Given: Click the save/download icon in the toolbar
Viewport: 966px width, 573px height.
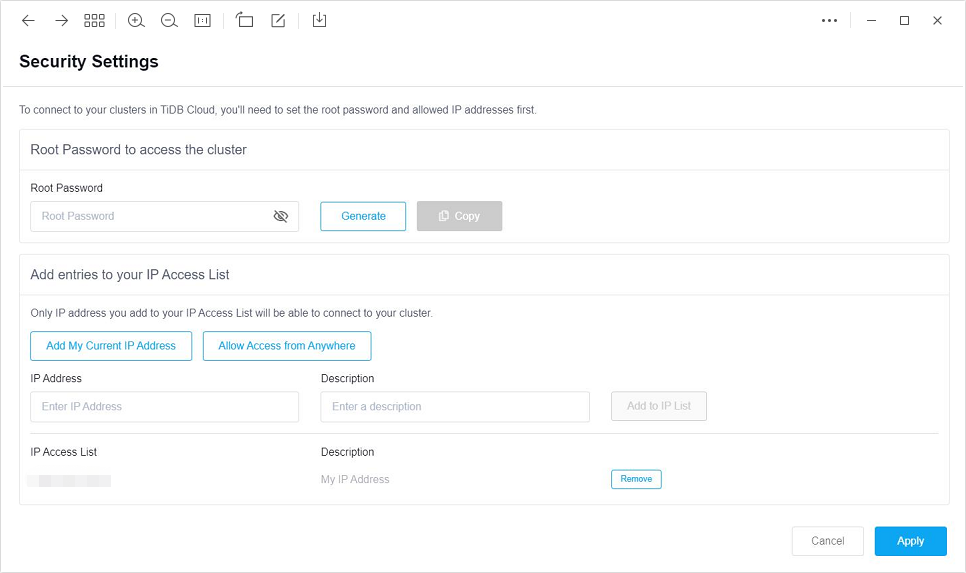Looking at the screenshot, I should coord(319,21).
